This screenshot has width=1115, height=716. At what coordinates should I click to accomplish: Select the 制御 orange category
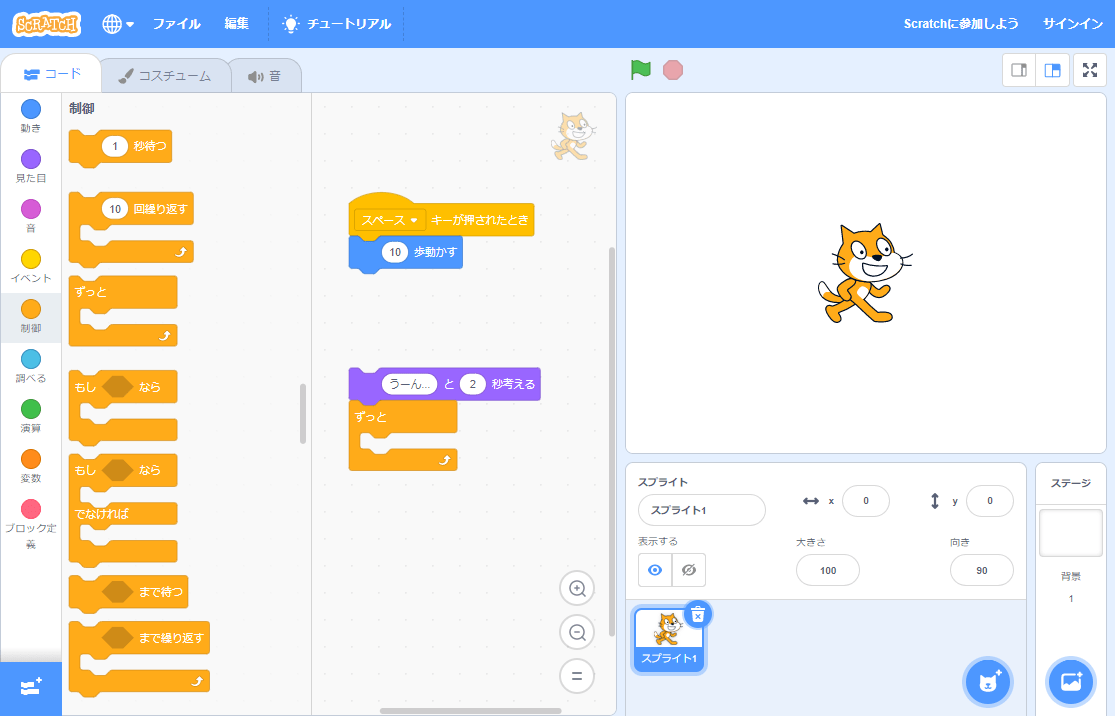[x=31, y=316]
